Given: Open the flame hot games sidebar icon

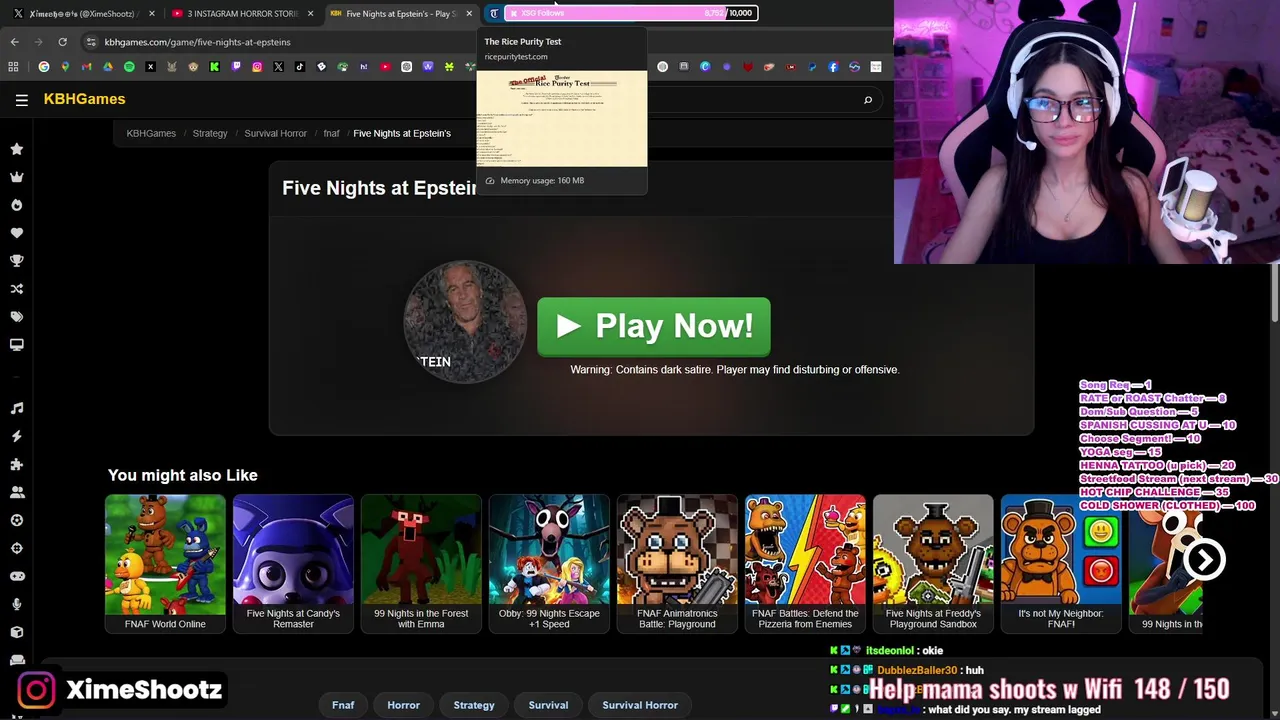Looking at the screenshot, I should point(17,205).
